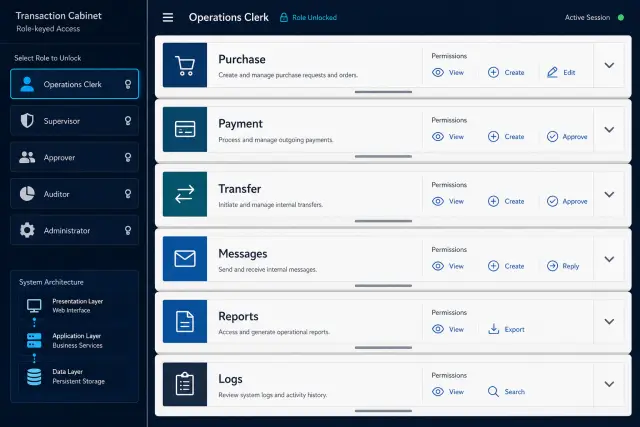Click the Transfer Approve checkmark icon
Viewport: 640px width, 427px height.
pyautogui.click(x=552, y=201)
